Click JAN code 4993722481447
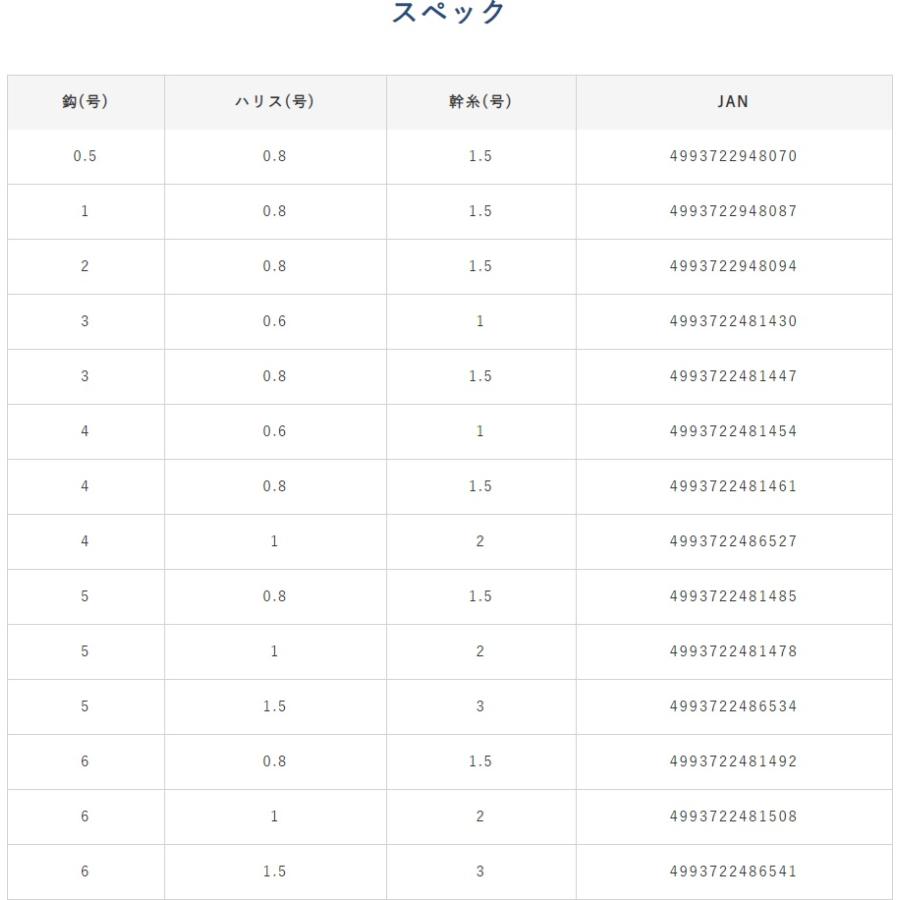The width and height of the screenshot is (900, 900). [733, 377]
